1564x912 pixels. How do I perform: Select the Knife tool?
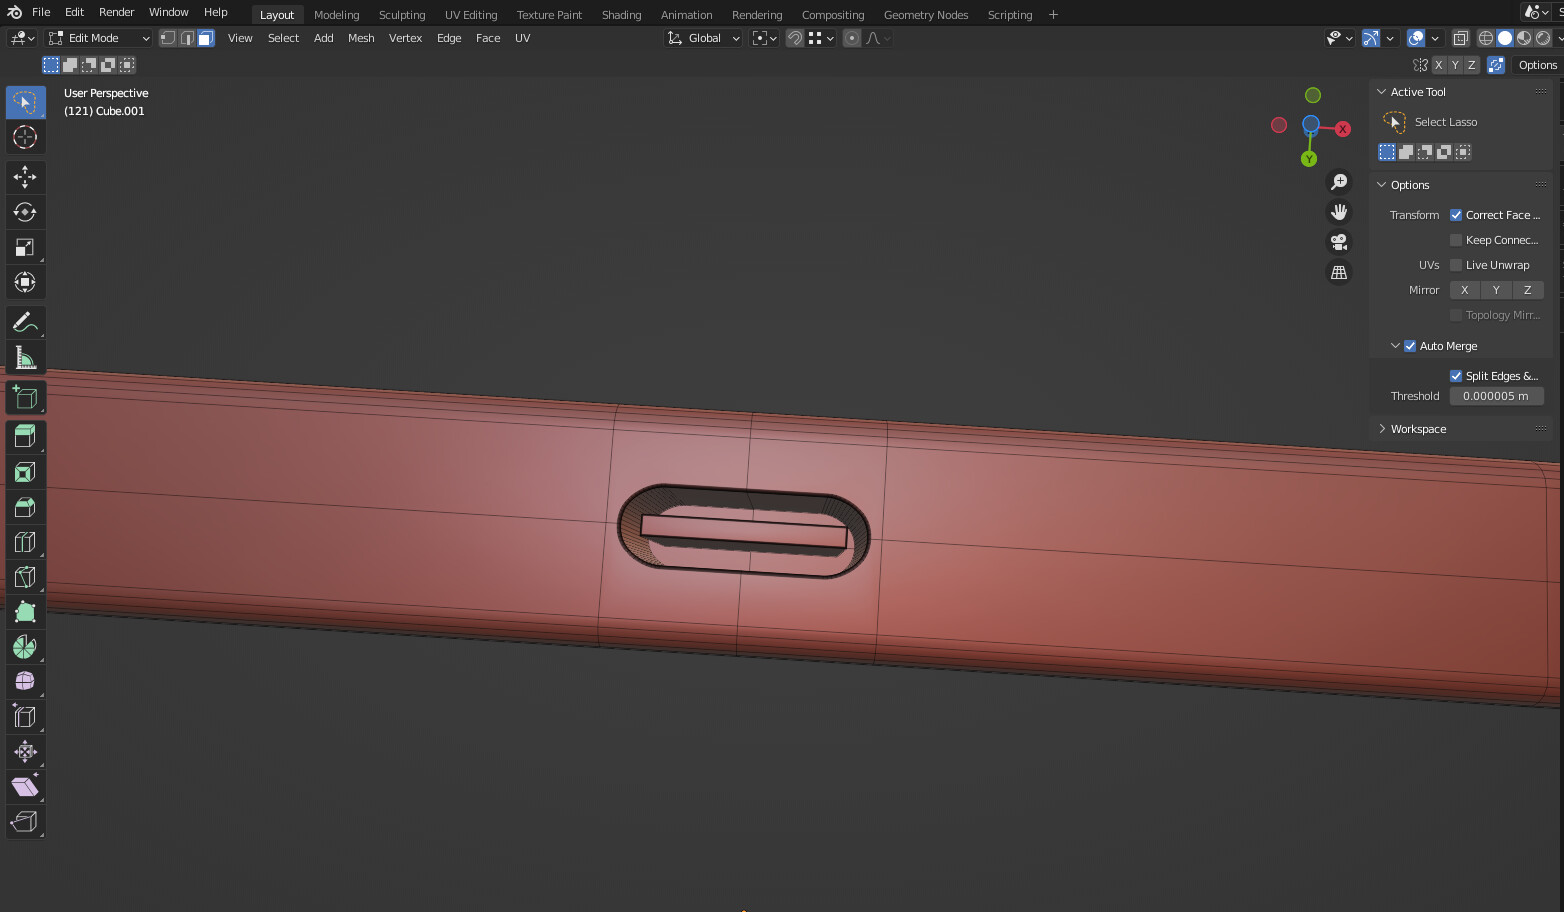click(25, 577)
